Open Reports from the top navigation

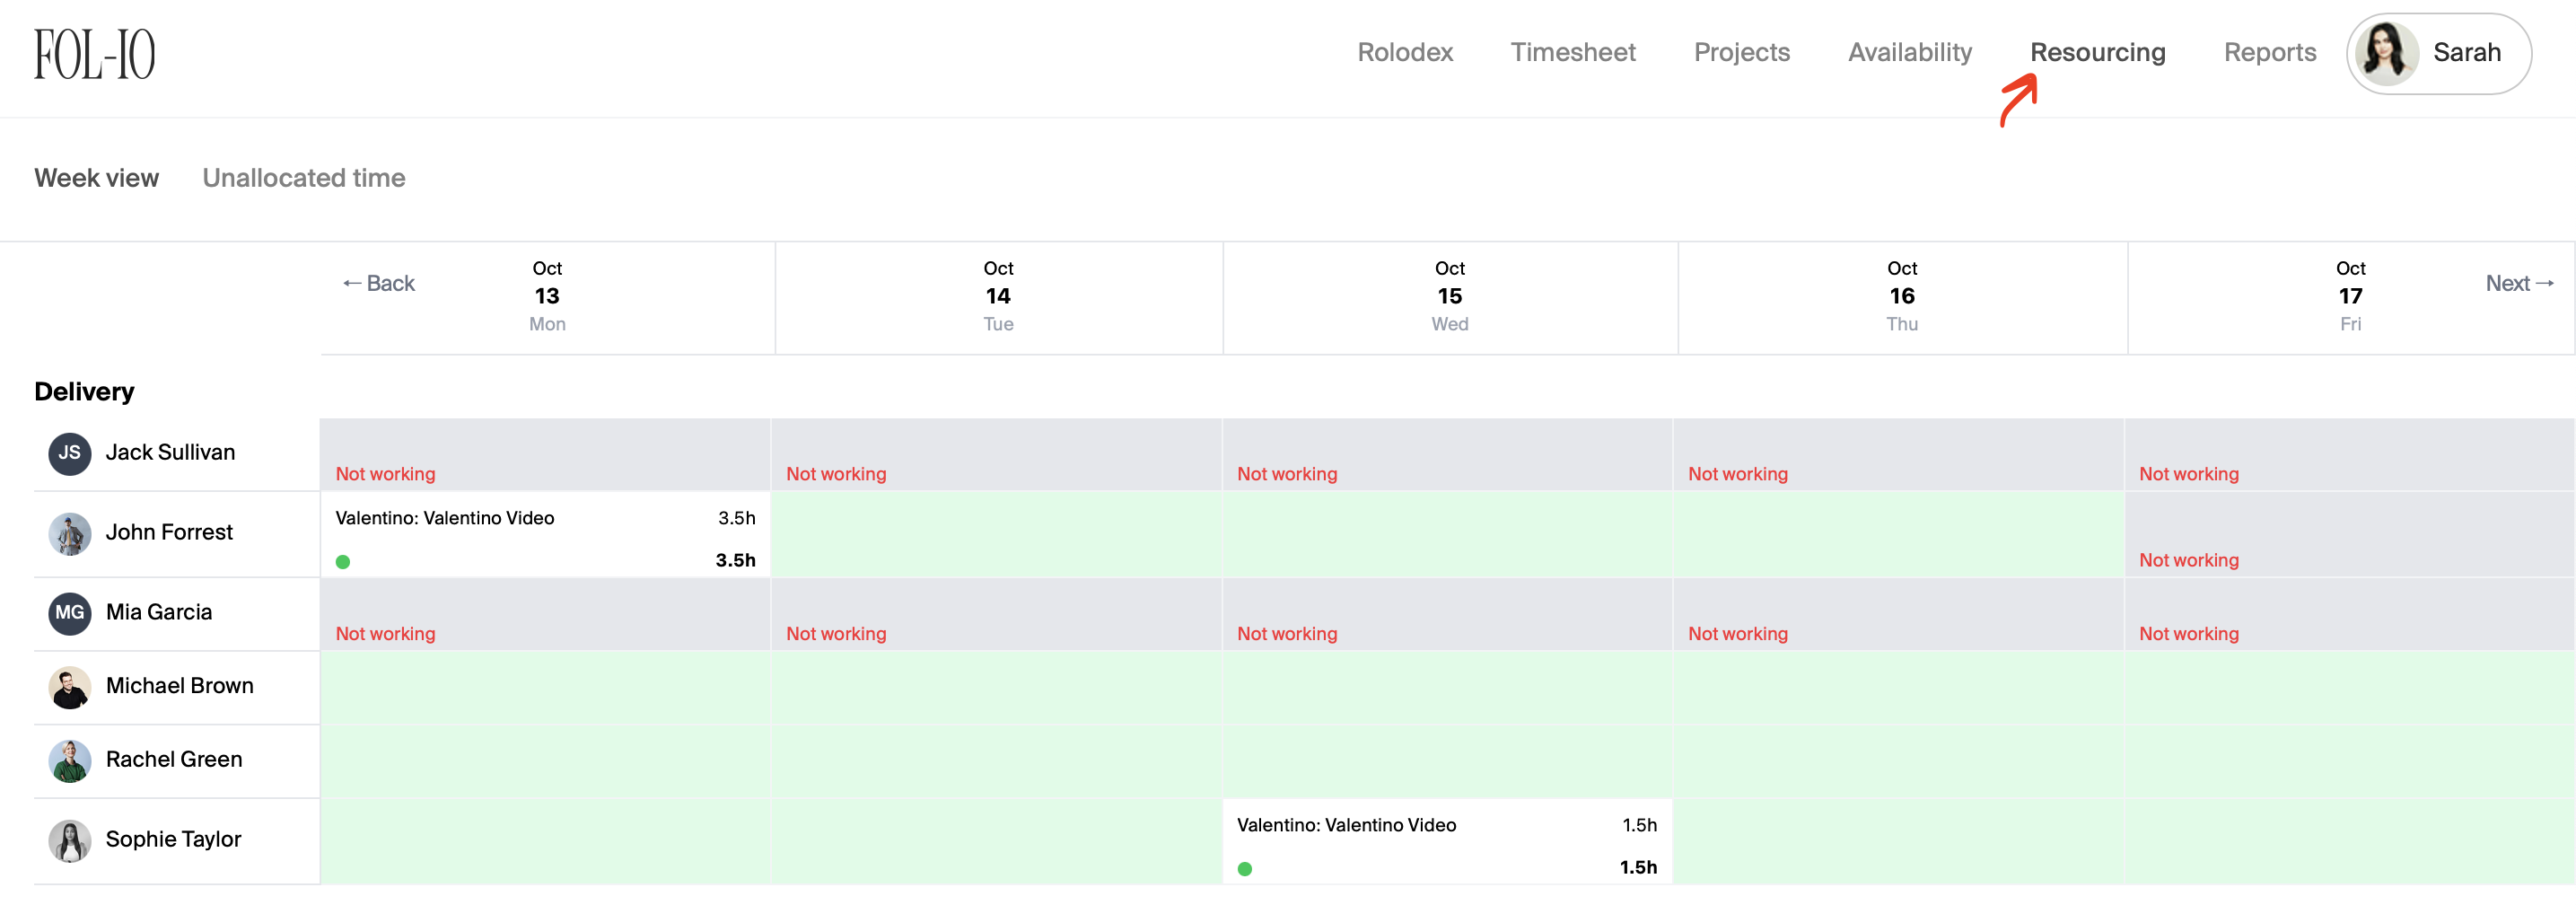point(2269,52)
